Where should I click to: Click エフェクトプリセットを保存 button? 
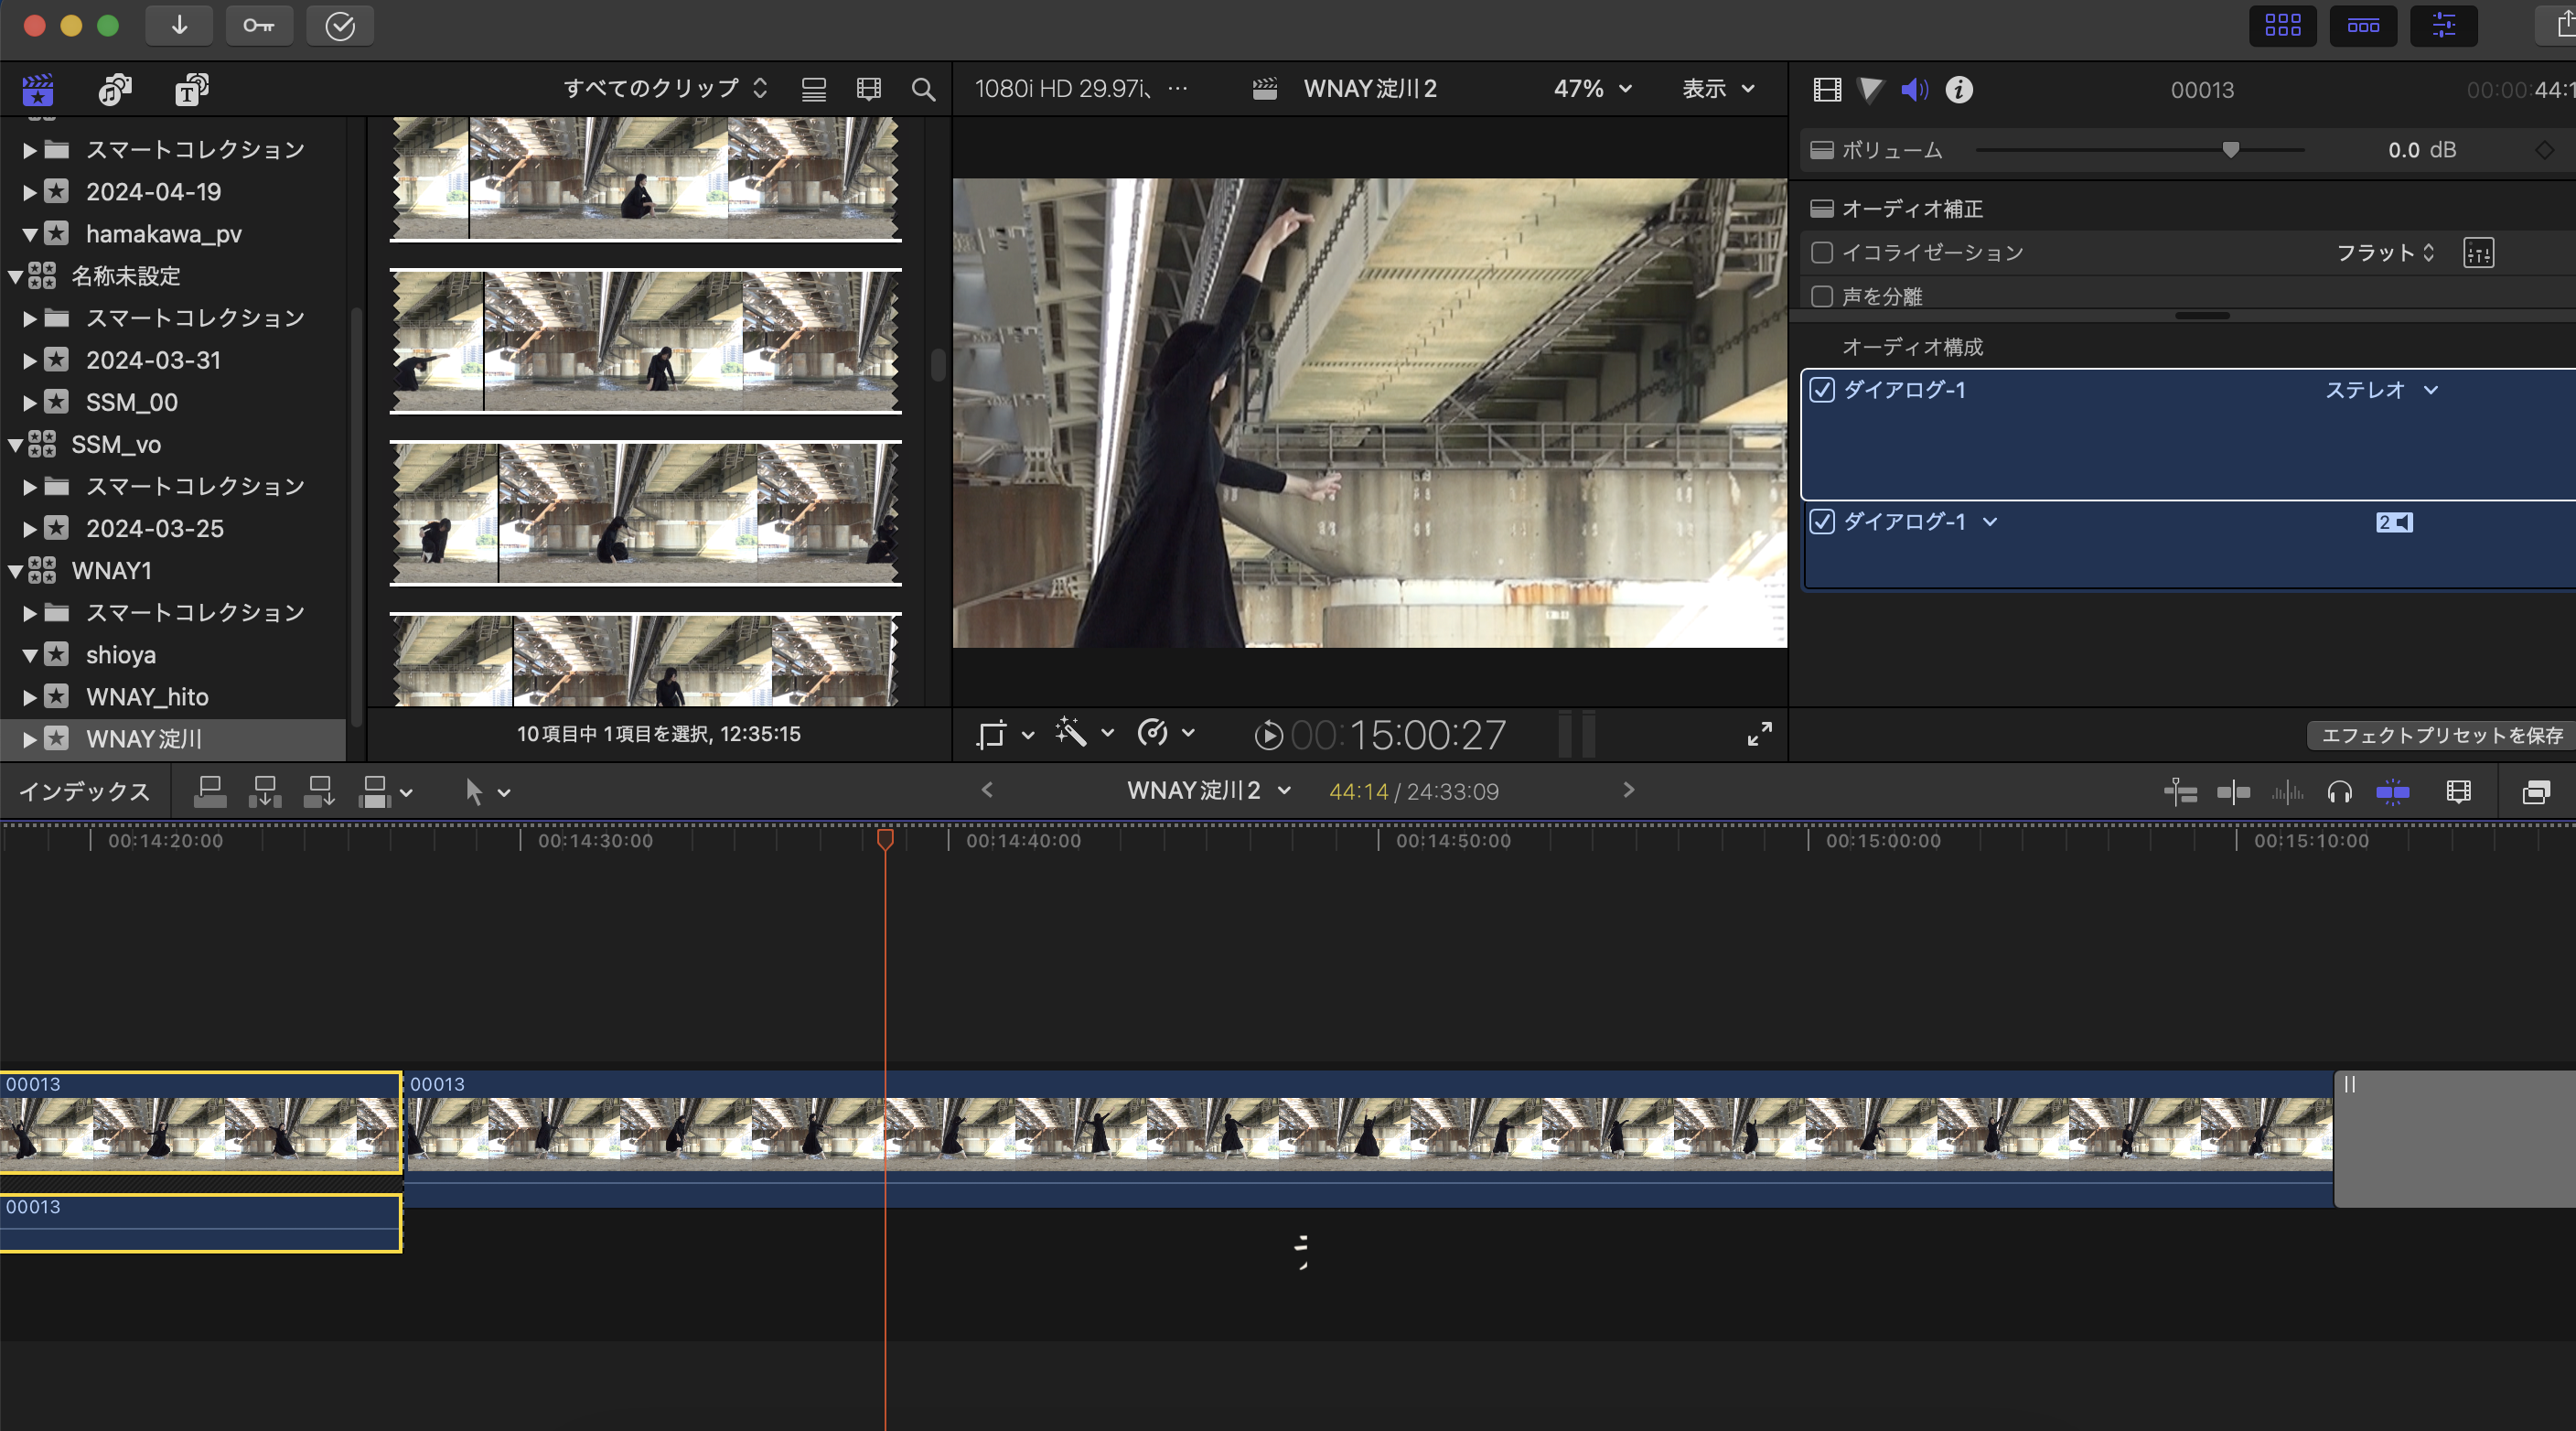pos(2440,735)
